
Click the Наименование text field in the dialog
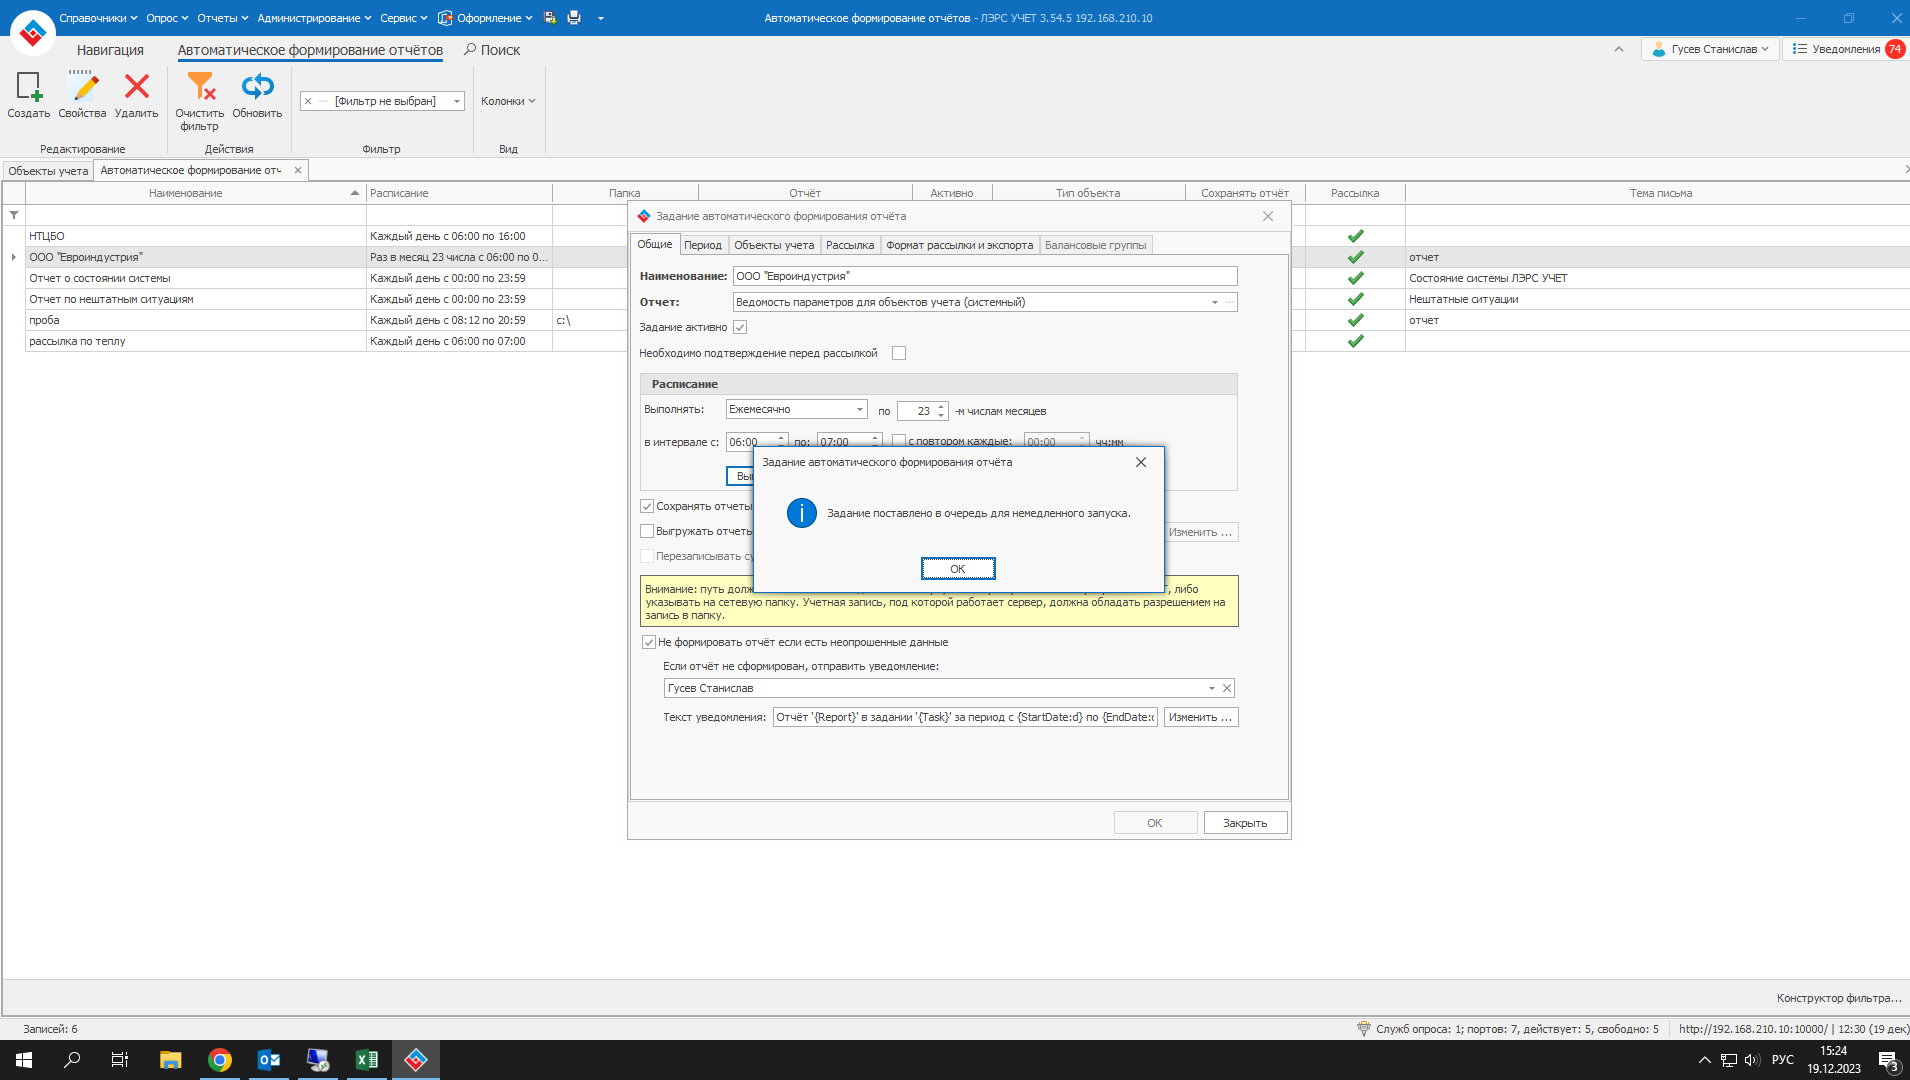985,276
